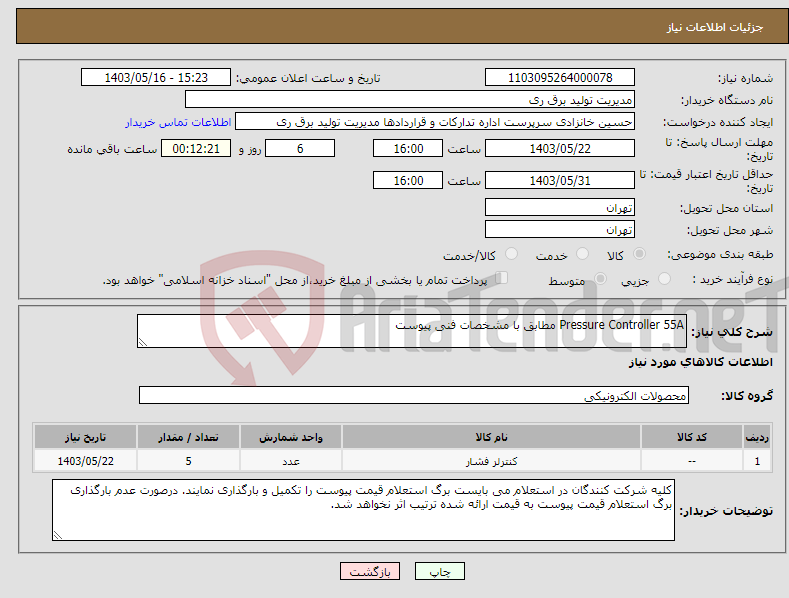Click the response deadline time 16:00 field
Screen dimensions: 789x598
[x=408, y=148]
